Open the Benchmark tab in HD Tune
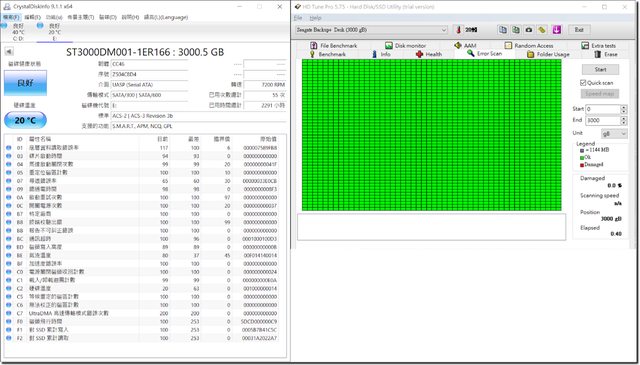Viewport: 640px width, 365px height. tap(328, 54)
